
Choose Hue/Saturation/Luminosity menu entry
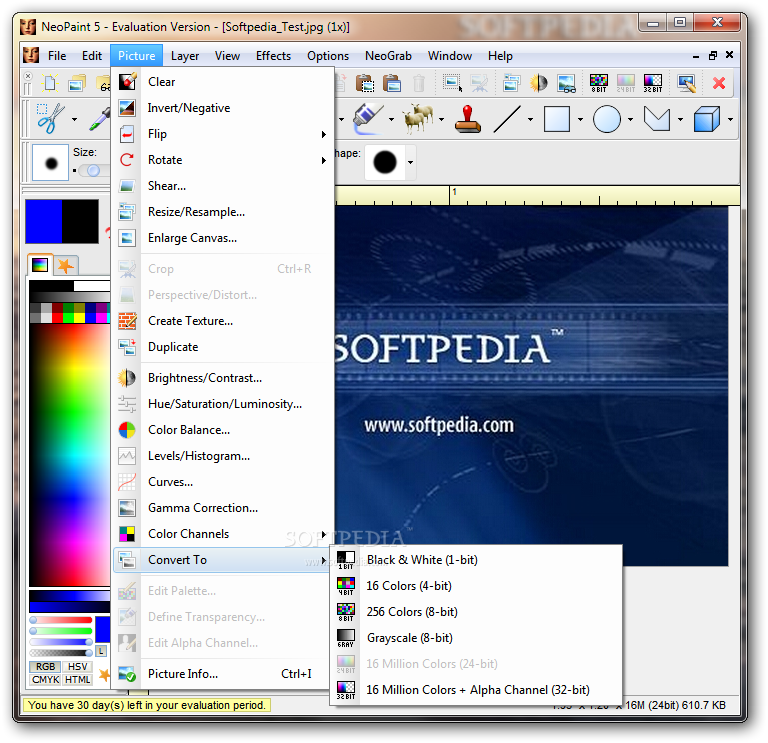224,404
